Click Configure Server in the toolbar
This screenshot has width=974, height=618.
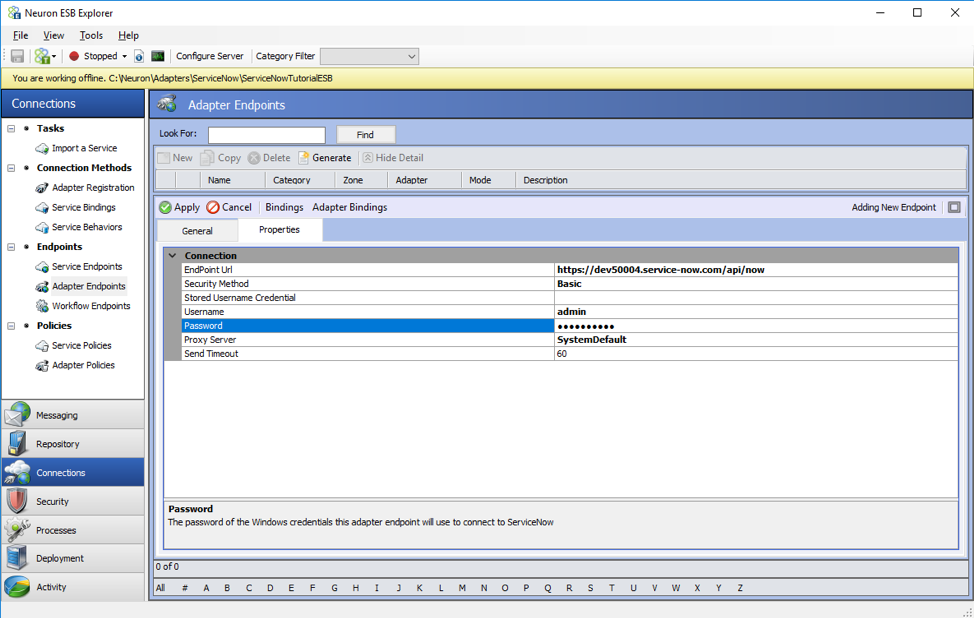point(210,56)
